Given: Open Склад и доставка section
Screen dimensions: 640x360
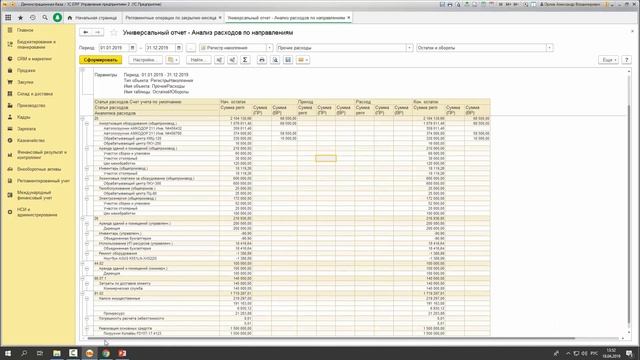Looking at the screenshot, I should click(x=35, y=94).
